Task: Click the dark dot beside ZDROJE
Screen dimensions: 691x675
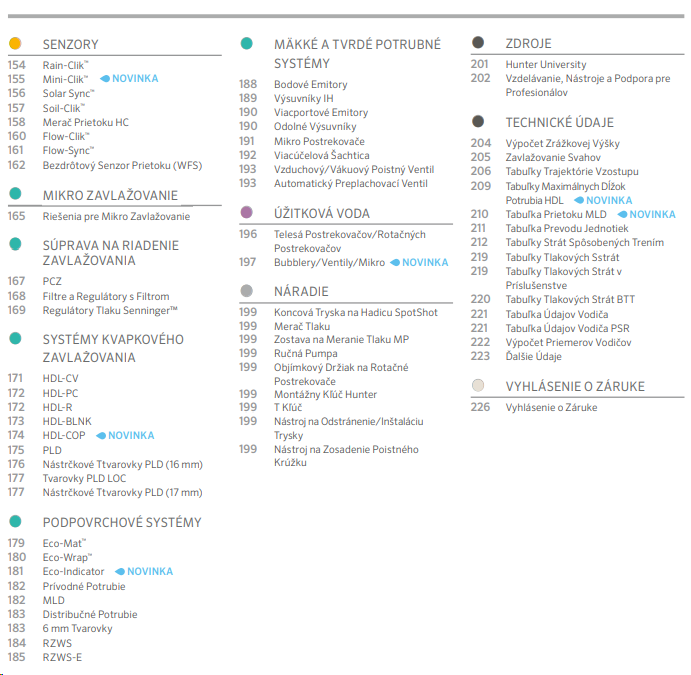Action: (478, 42)
